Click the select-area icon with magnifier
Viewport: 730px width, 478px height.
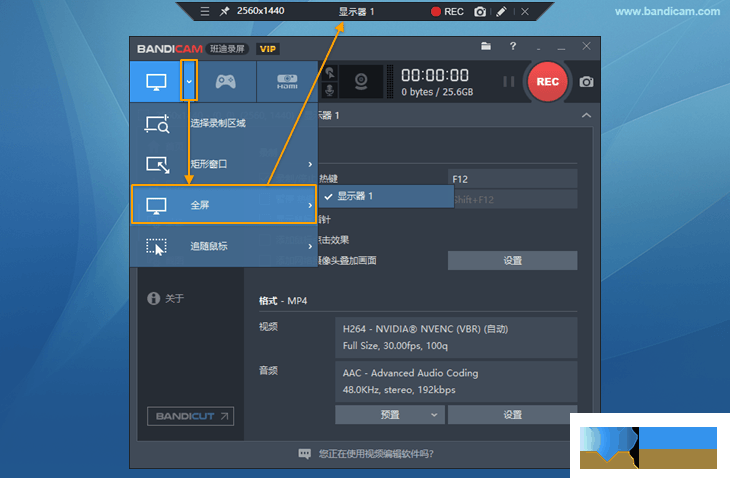[157, 124]
